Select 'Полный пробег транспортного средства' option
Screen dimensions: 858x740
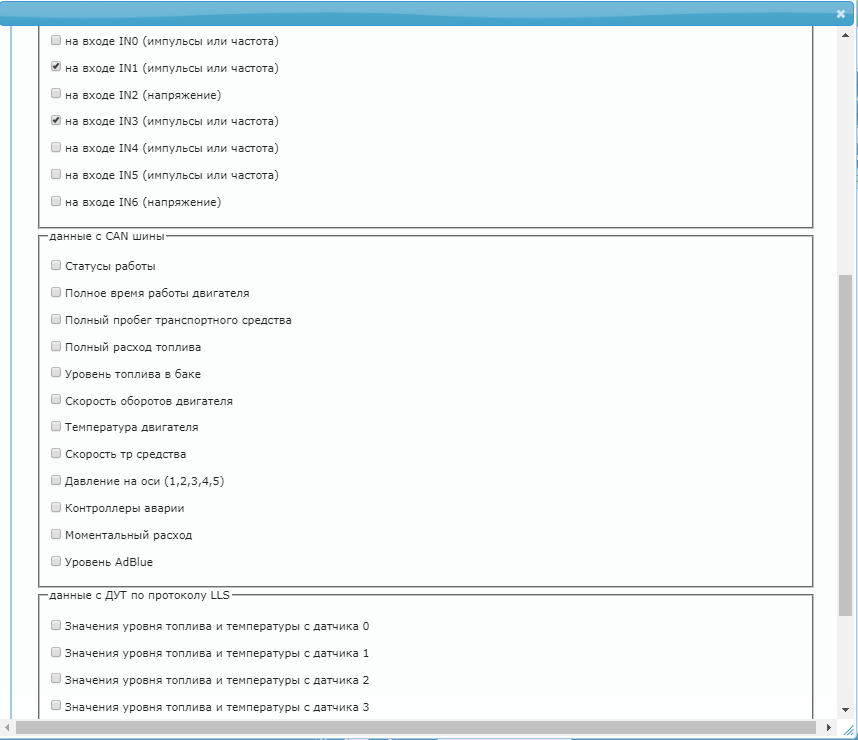56,320
